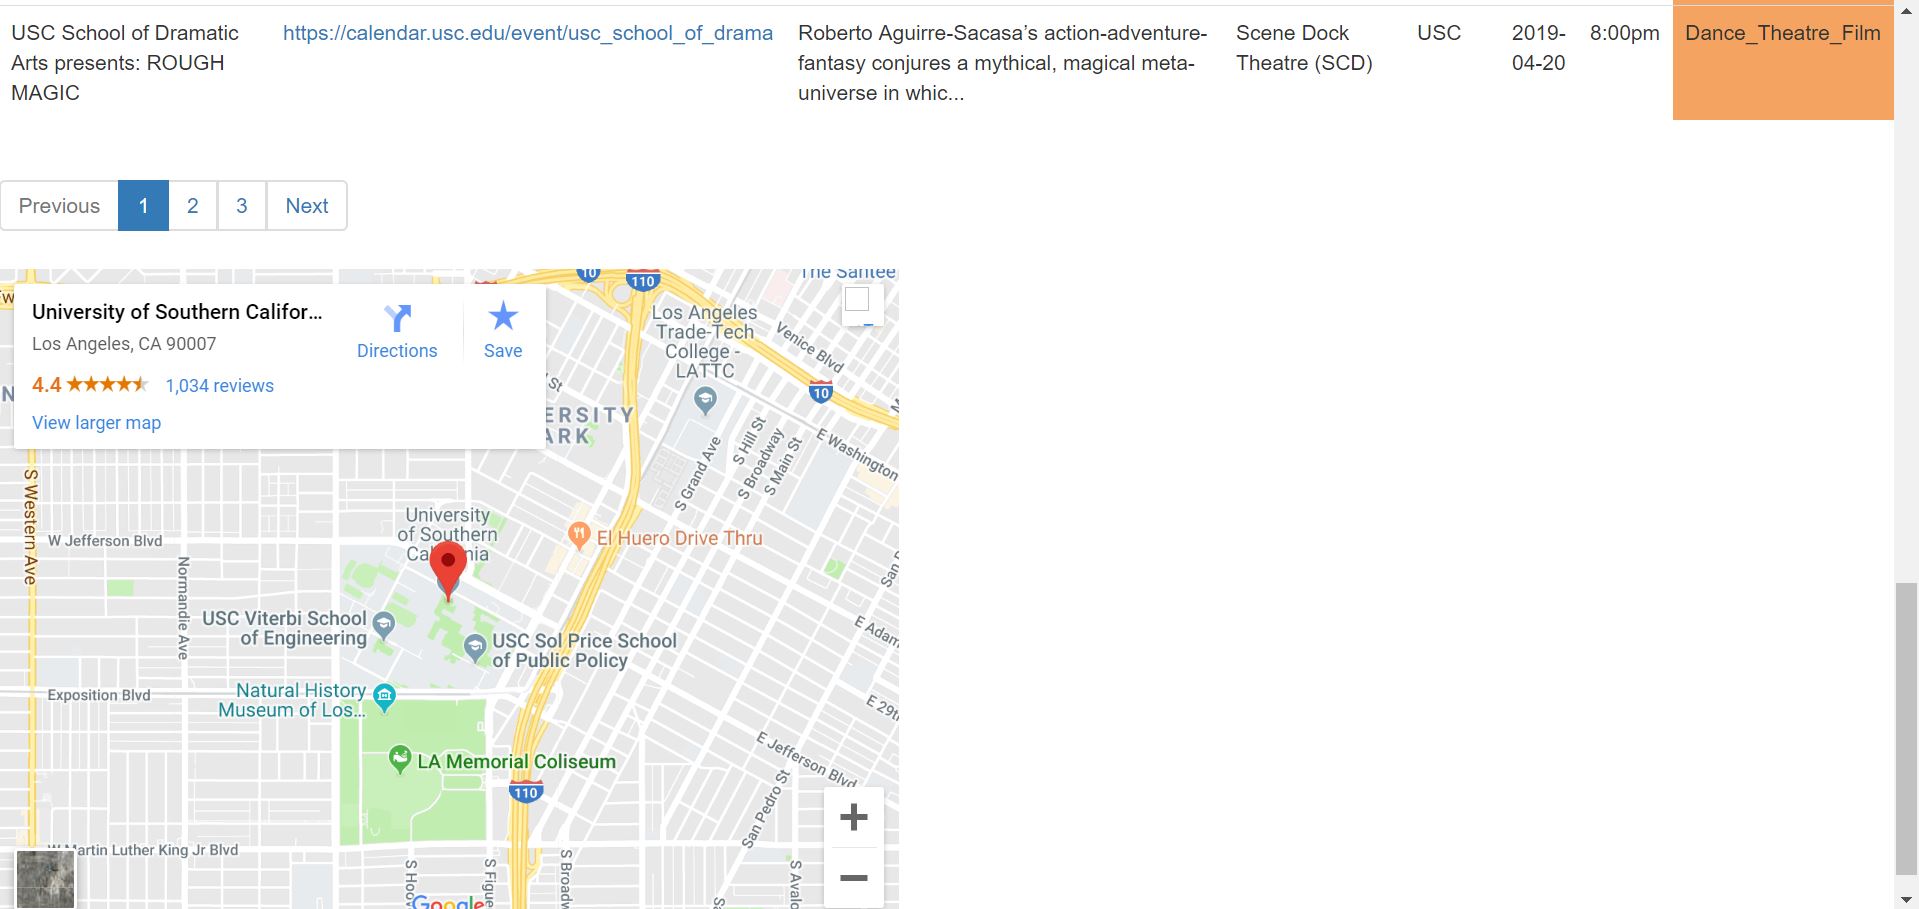Click the scrollbar down arrow
Viewport: 1919px width, 909px height.
(x=1906, y=898)
